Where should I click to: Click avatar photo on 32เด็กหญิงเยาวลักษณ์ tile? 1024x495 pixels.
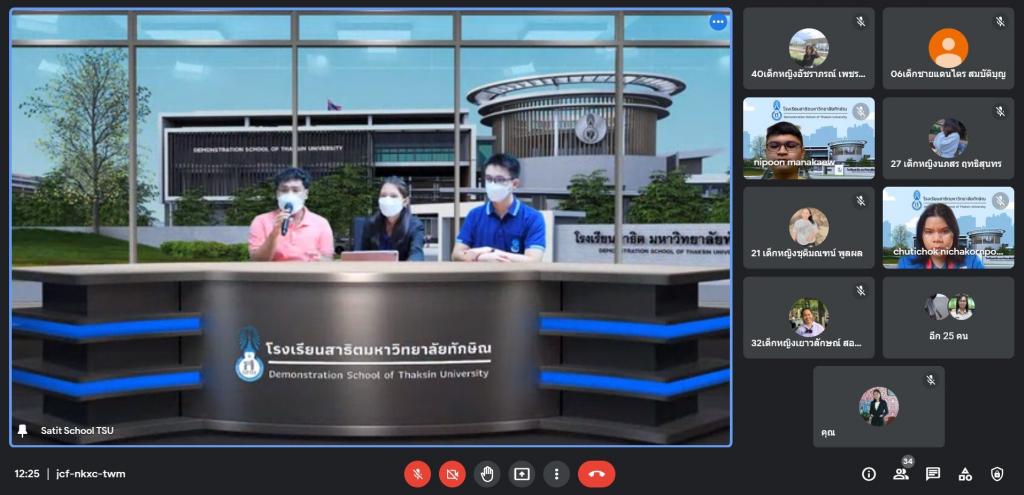coord(808,317)
